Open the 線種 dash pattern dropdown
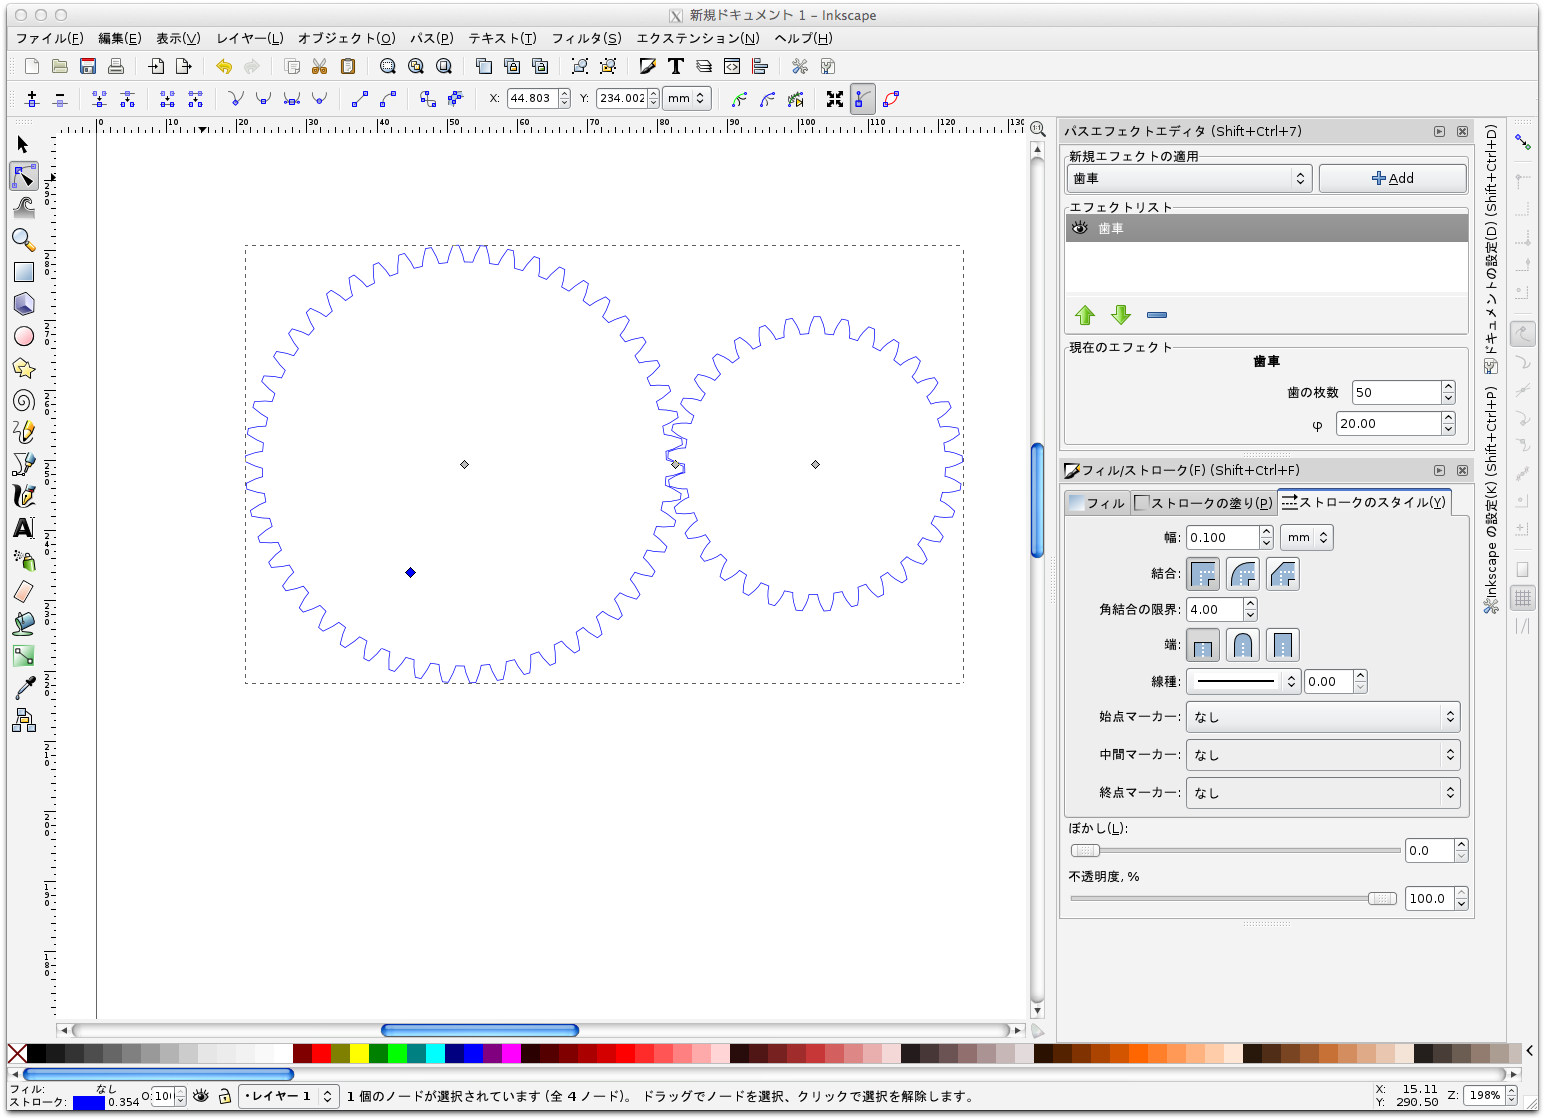 [1243, 681]
